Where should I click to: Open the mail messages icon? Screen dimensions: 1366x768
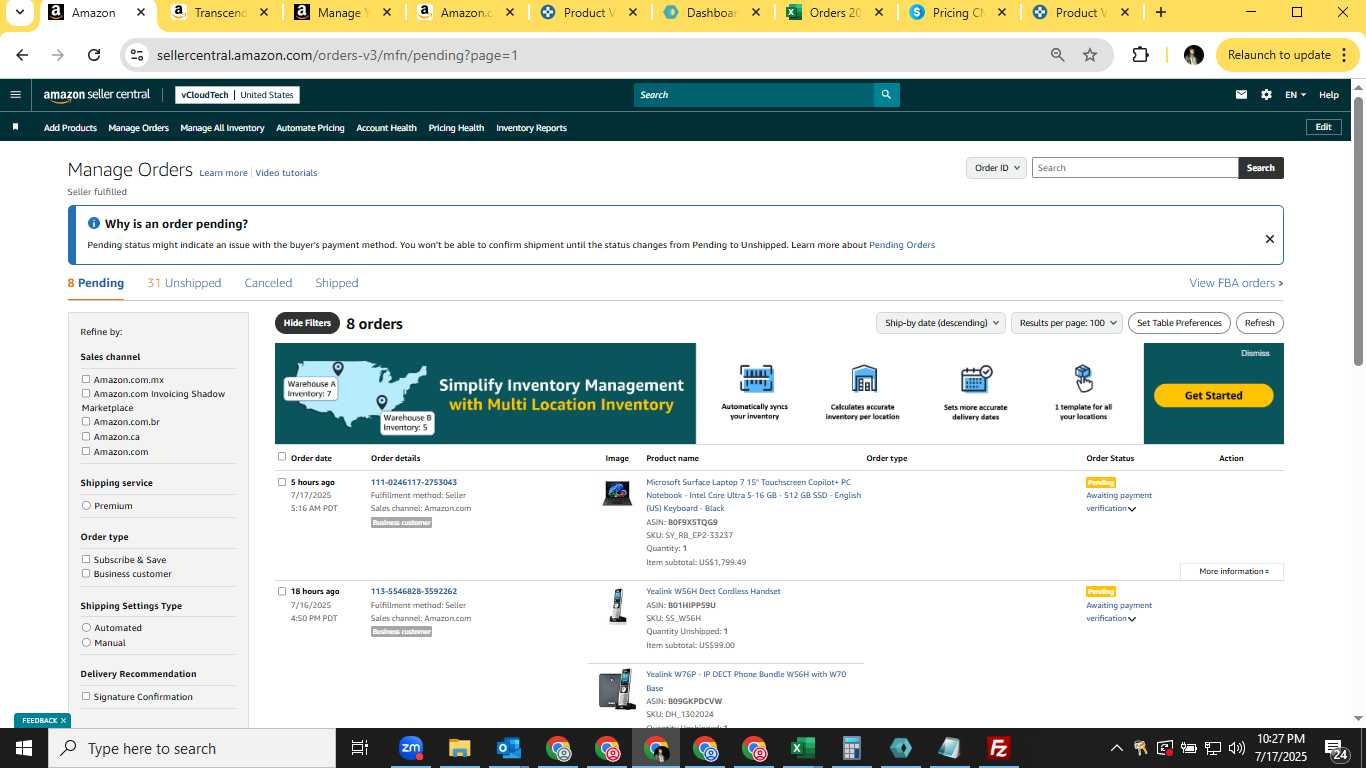[x=1241, y=95]
